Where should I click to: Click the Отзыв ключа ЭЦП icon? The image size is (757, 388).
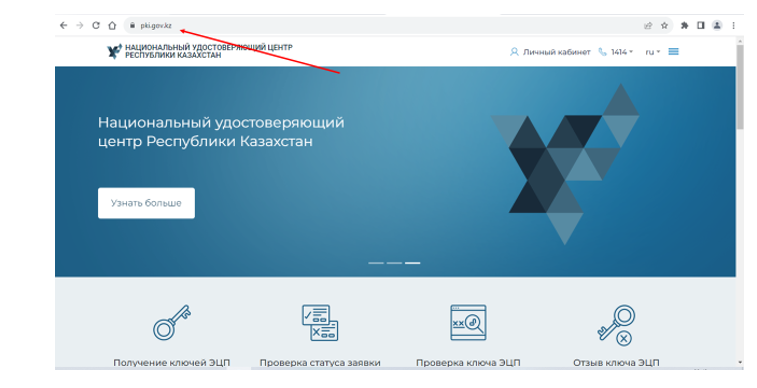click(616, 325)
